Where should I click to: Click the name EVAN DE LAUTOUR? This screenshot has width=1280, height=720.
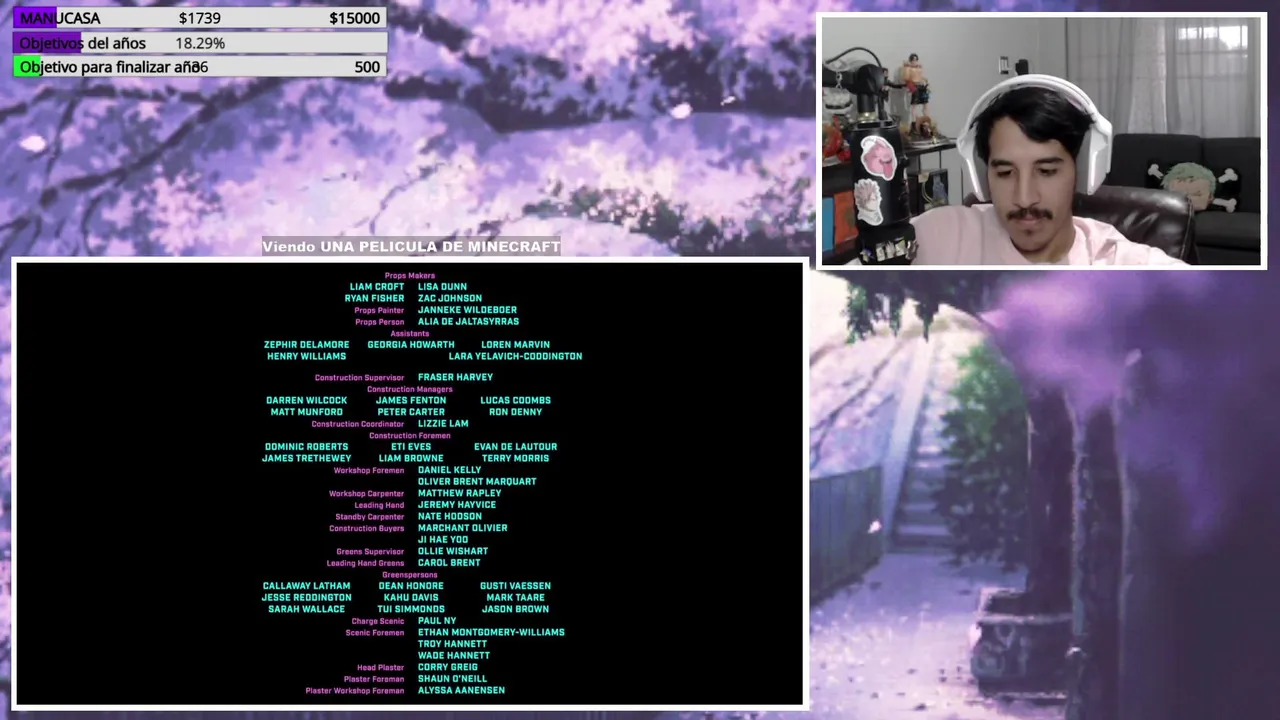tap(515, 447)
